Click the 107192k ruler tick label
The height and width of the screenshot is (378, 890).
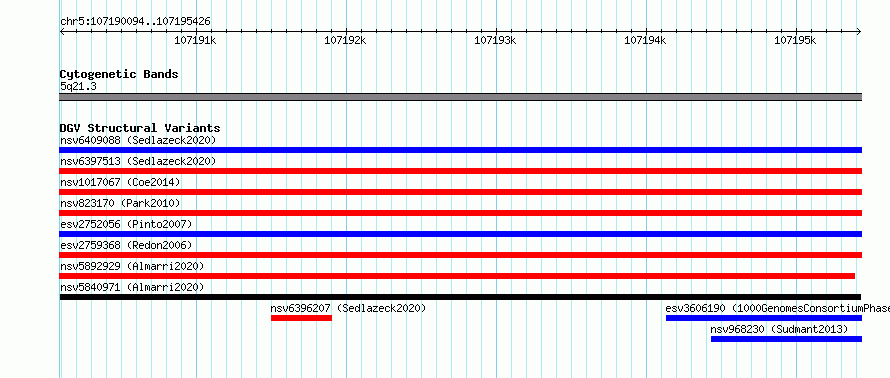(345, 40)
